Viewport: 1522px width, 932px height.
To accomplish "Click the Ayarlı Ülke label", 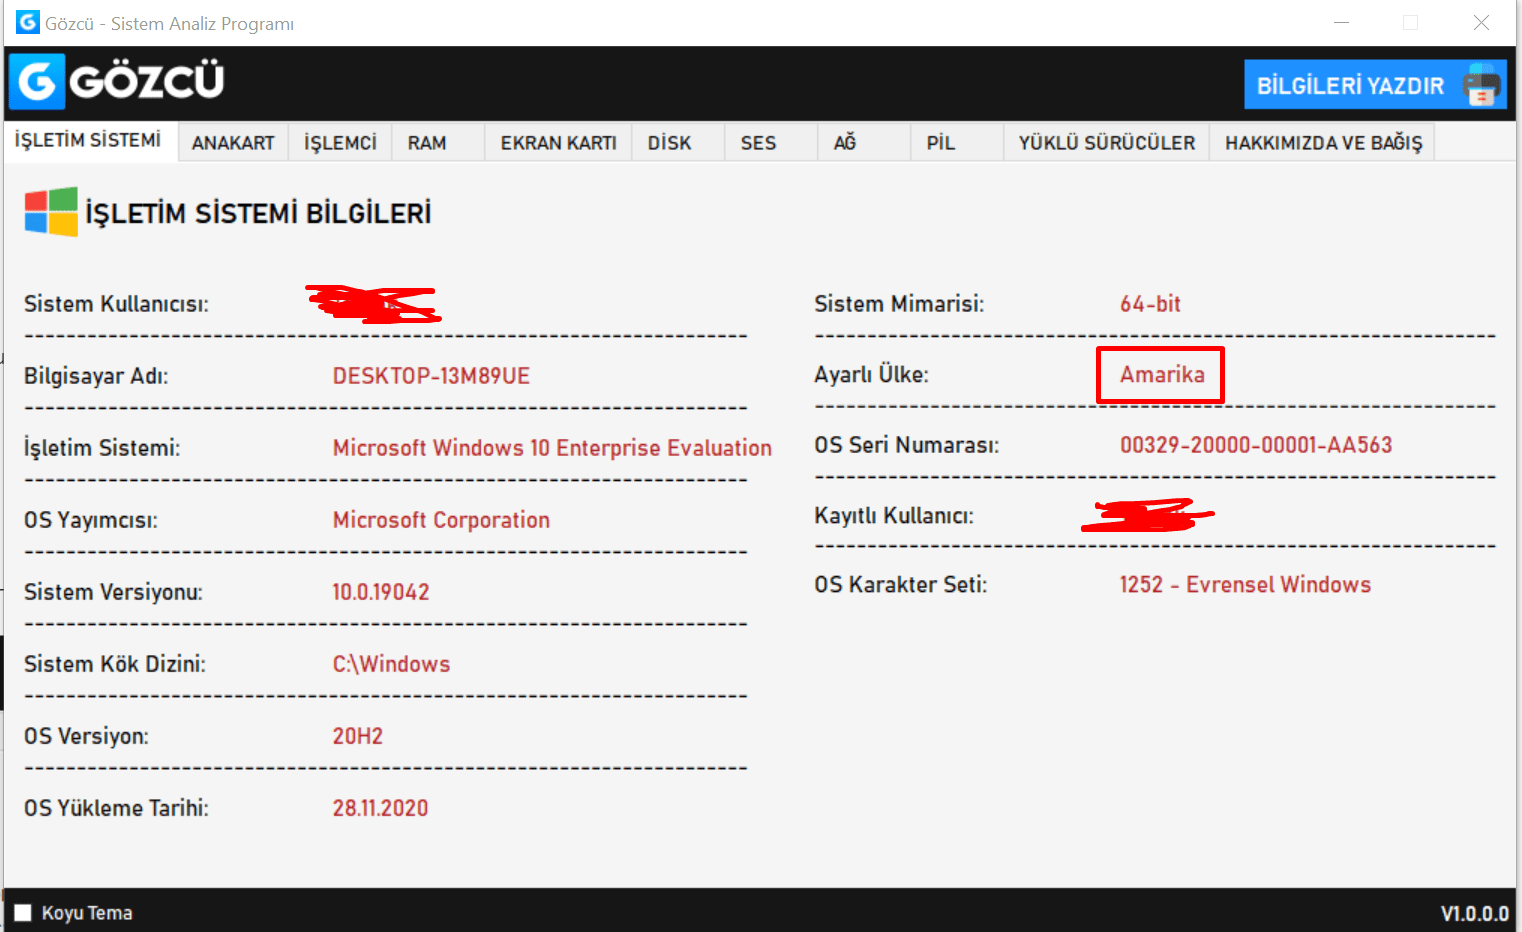I will coord(871,374).
